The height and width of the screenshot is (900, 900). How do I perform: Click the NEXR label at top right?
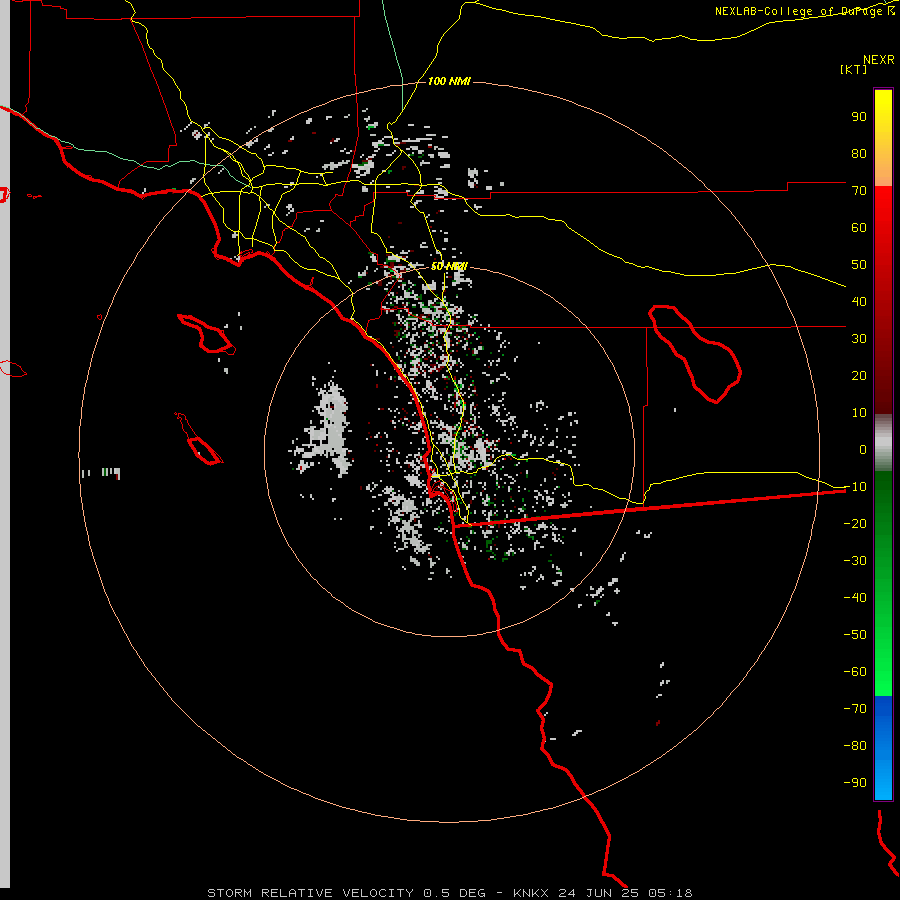[x=879, y=60]
